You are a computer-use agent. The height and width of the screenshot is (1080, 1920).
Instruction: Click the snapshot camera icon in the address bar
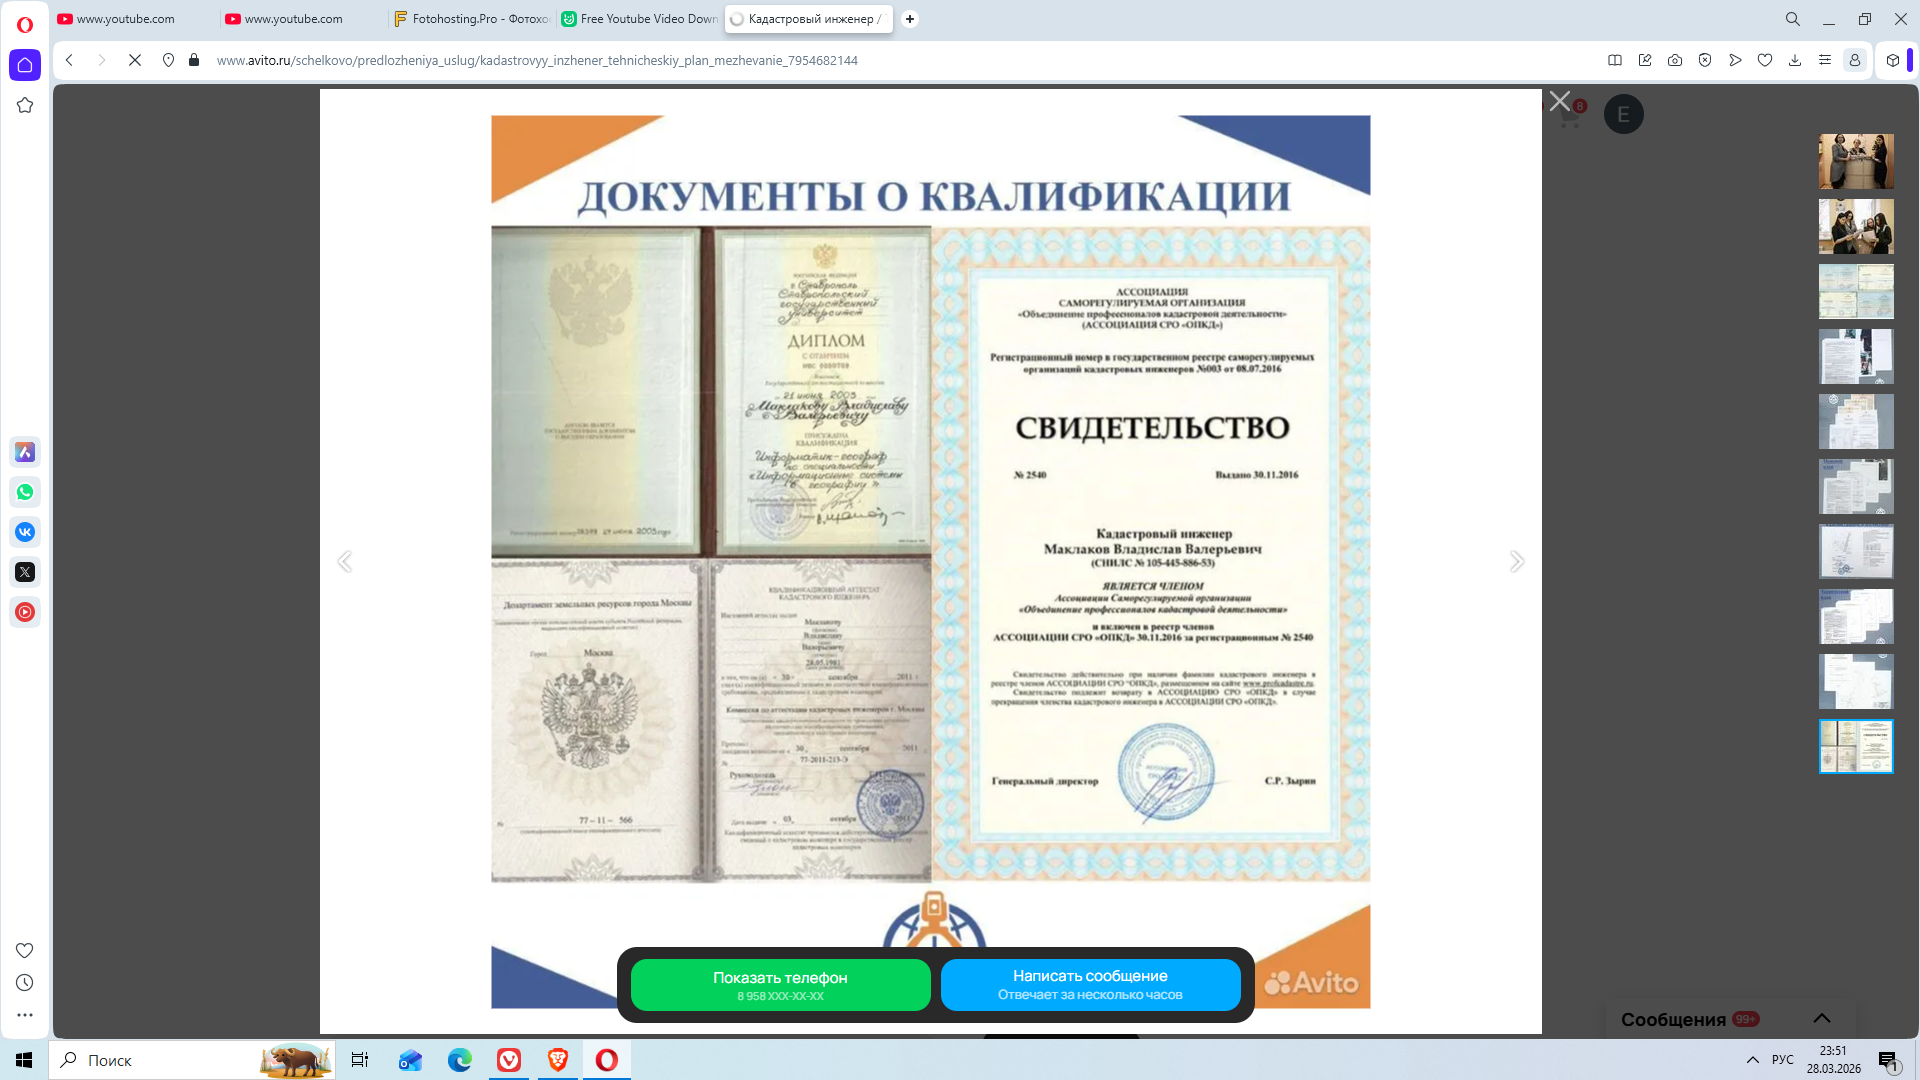click(1675, 60)
